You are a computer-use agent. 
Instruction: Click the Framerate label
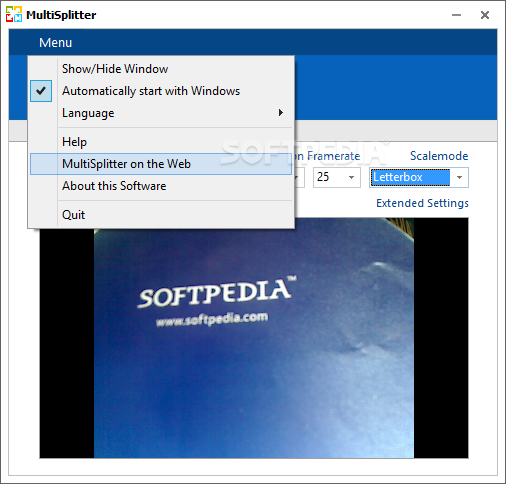333,156
